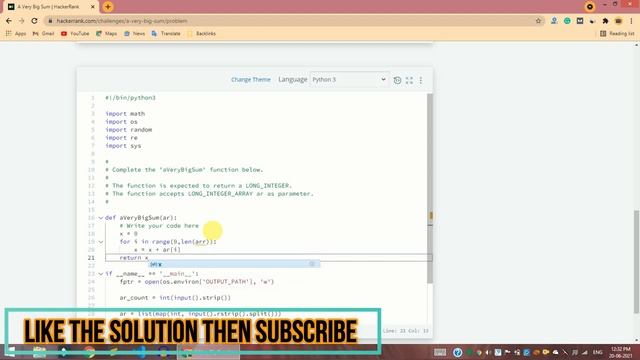This screenshot has height=360, width=640.
Task: Click the green Grammarly extension icon
Action: click(567, 21)
